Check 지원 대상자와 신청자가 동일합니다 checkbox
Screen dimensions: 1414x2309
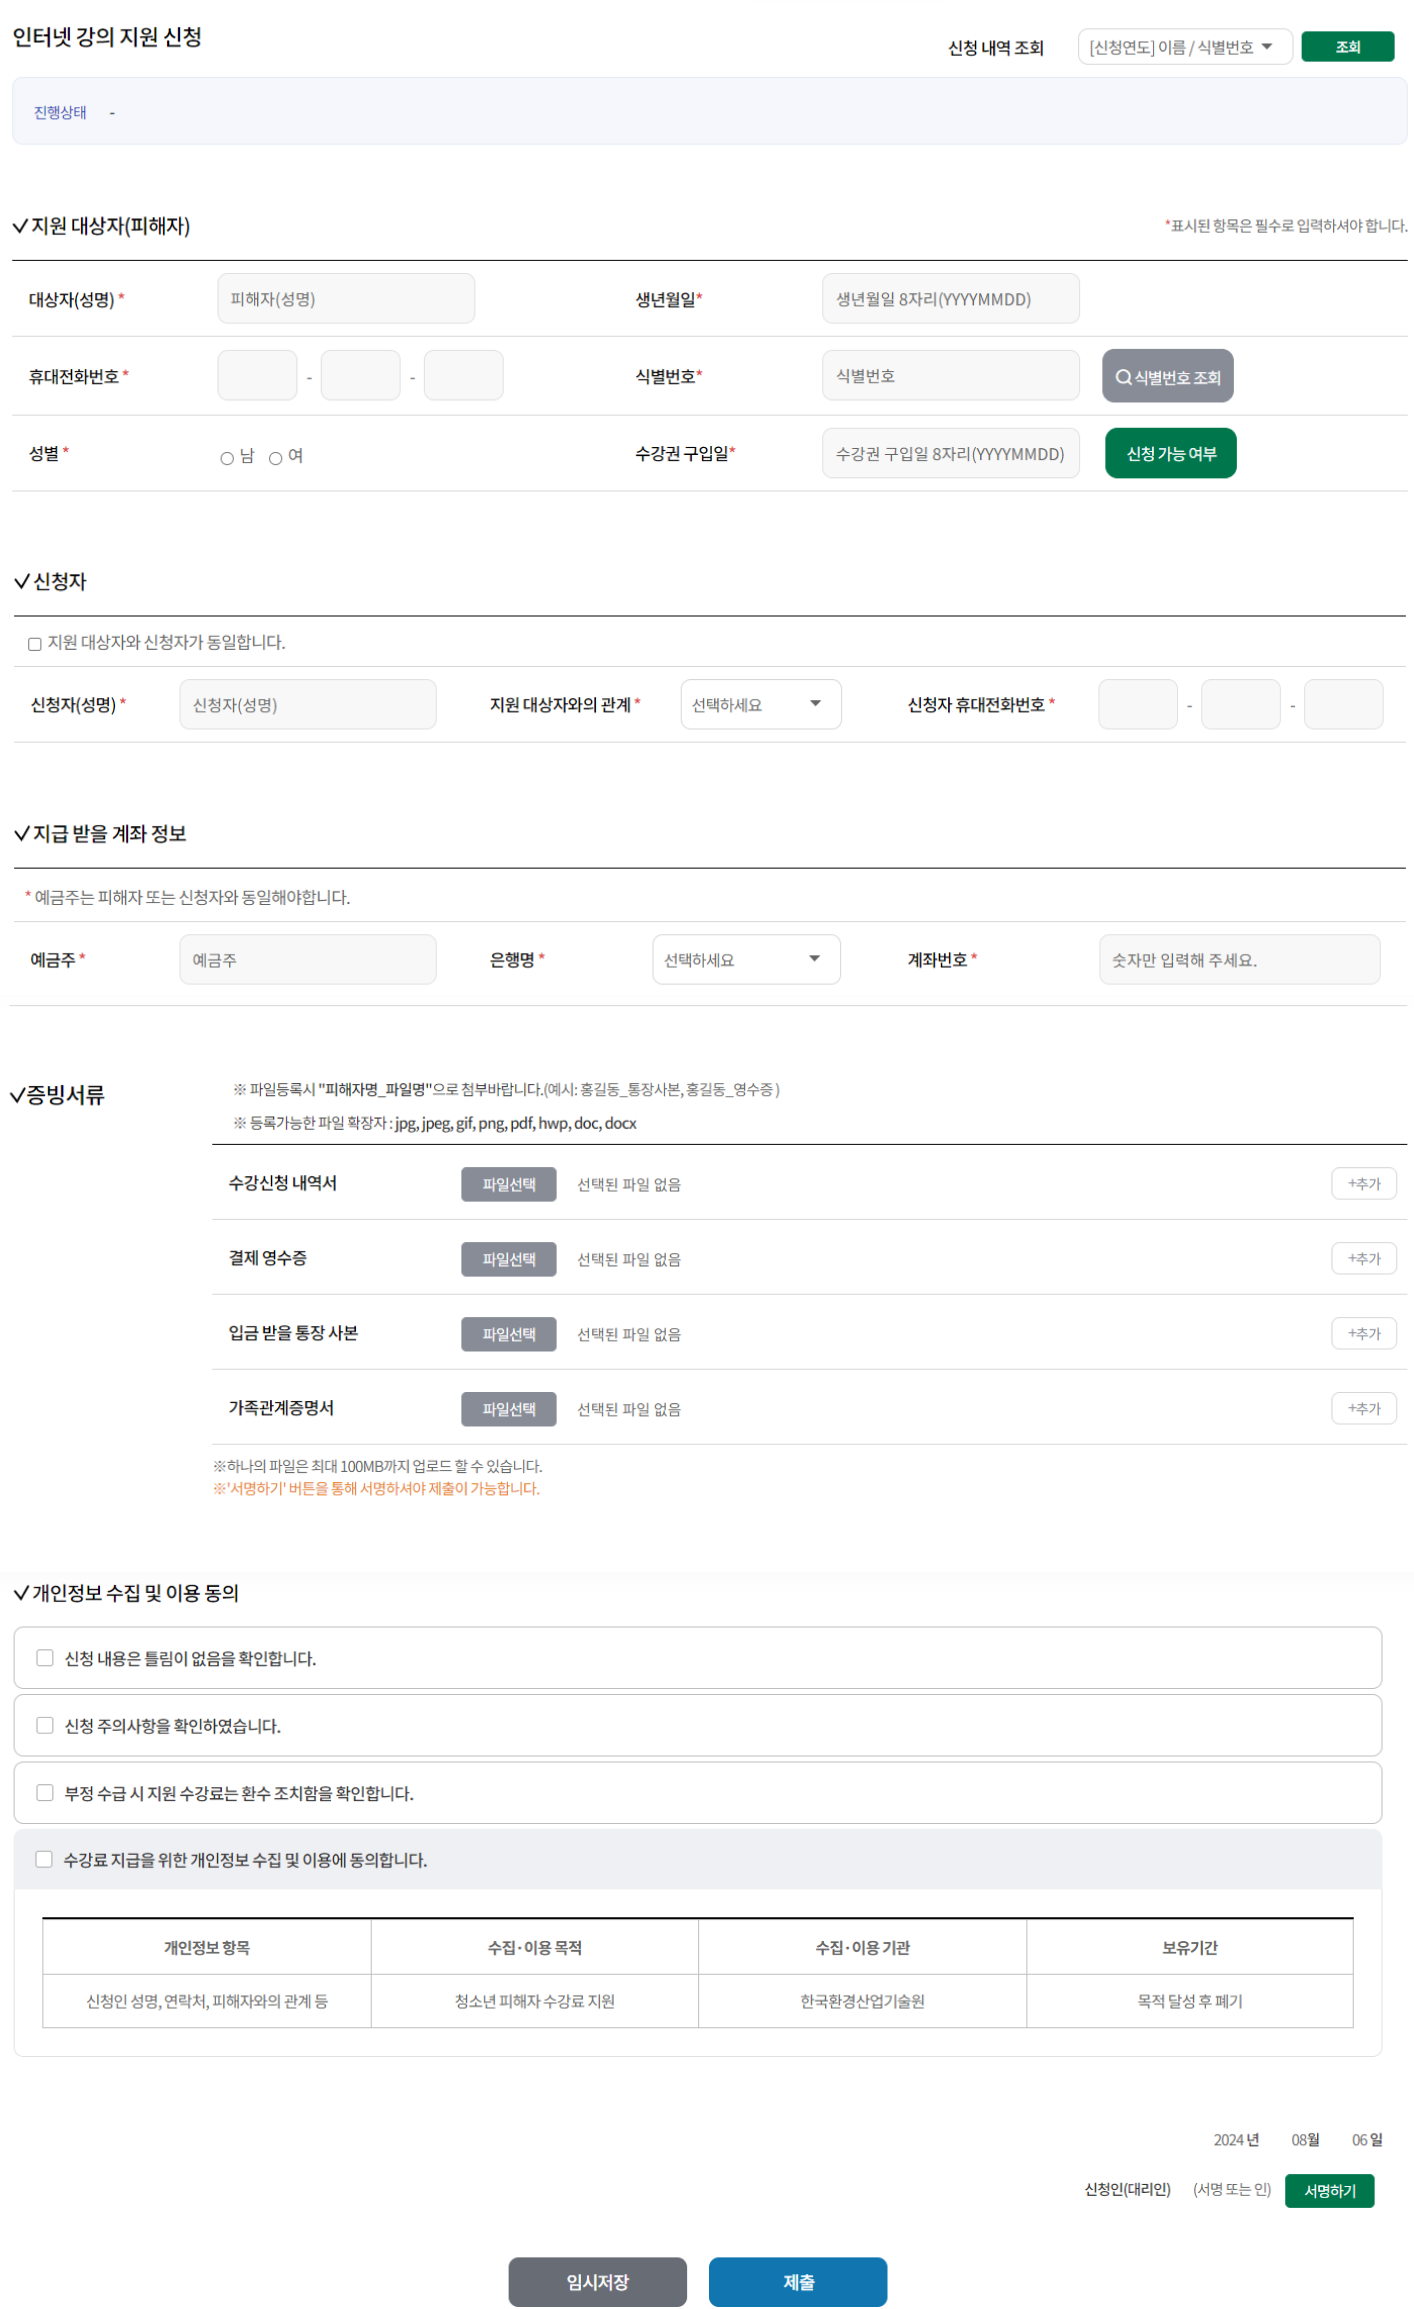35,644
